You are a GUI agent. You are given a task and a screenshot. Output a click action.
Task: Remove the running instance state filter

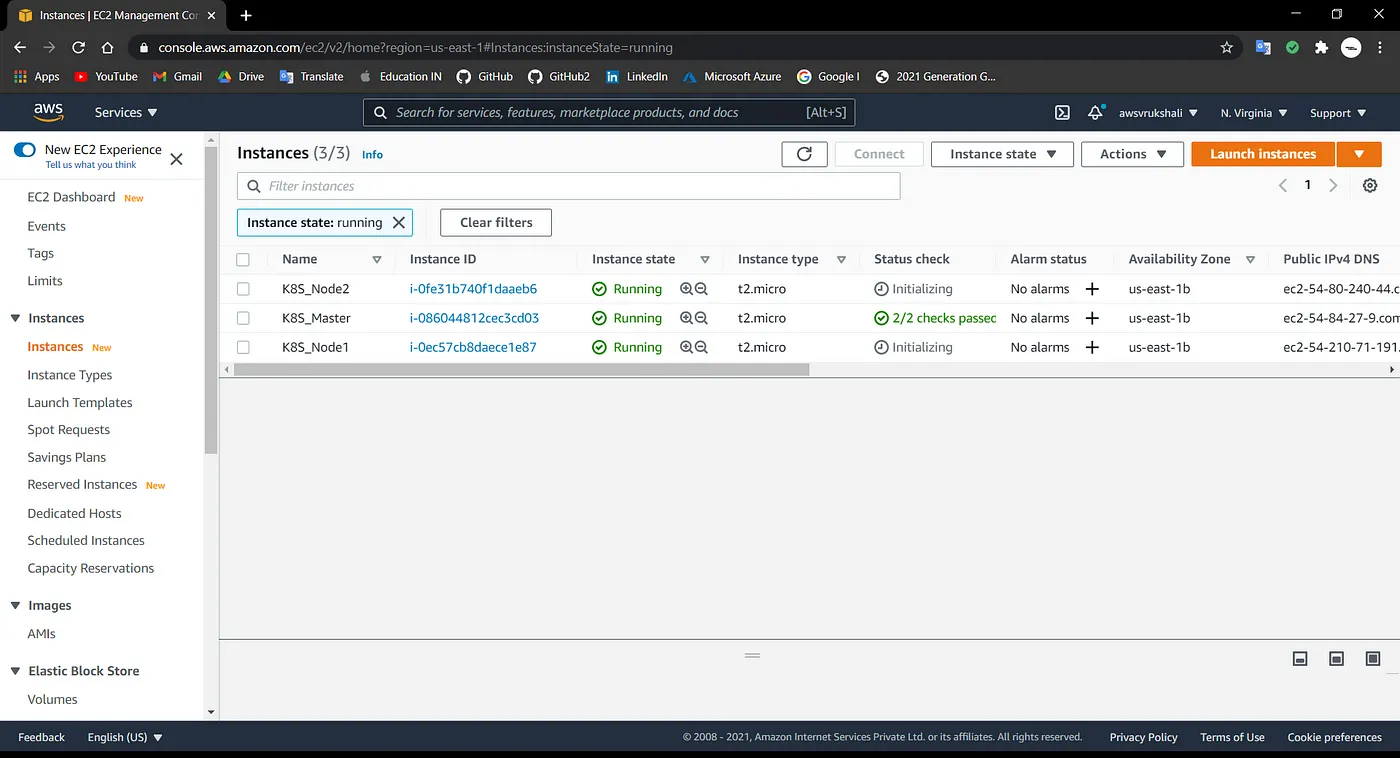pyautogui.click(x=398, y=223)
